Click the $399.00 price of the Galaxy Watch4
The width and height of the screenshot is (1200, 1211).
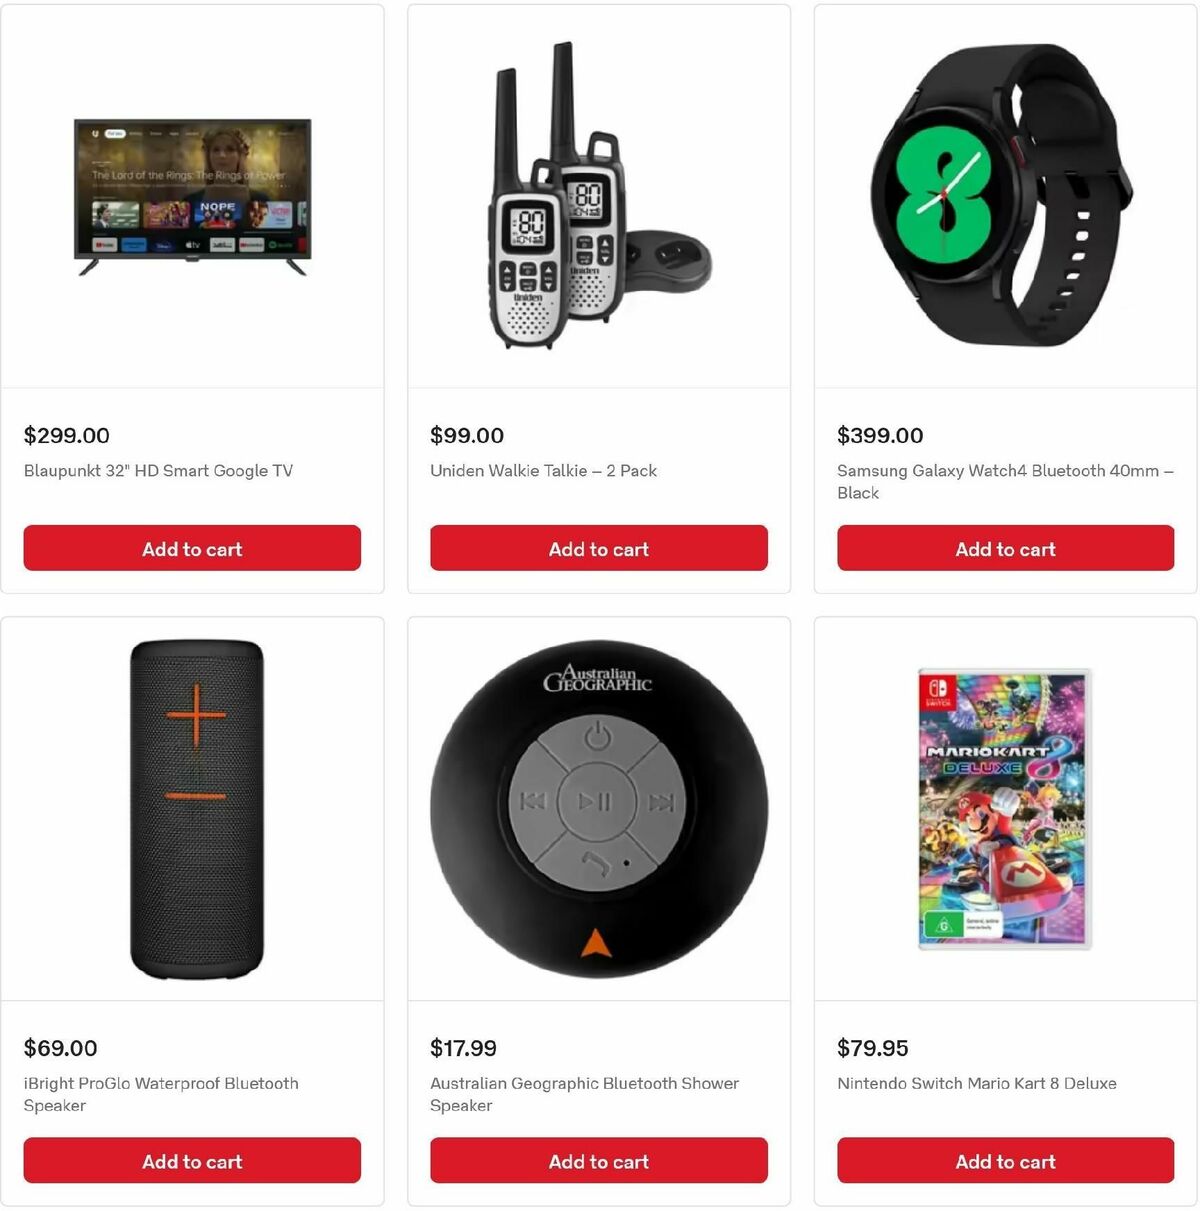[880, 435]
